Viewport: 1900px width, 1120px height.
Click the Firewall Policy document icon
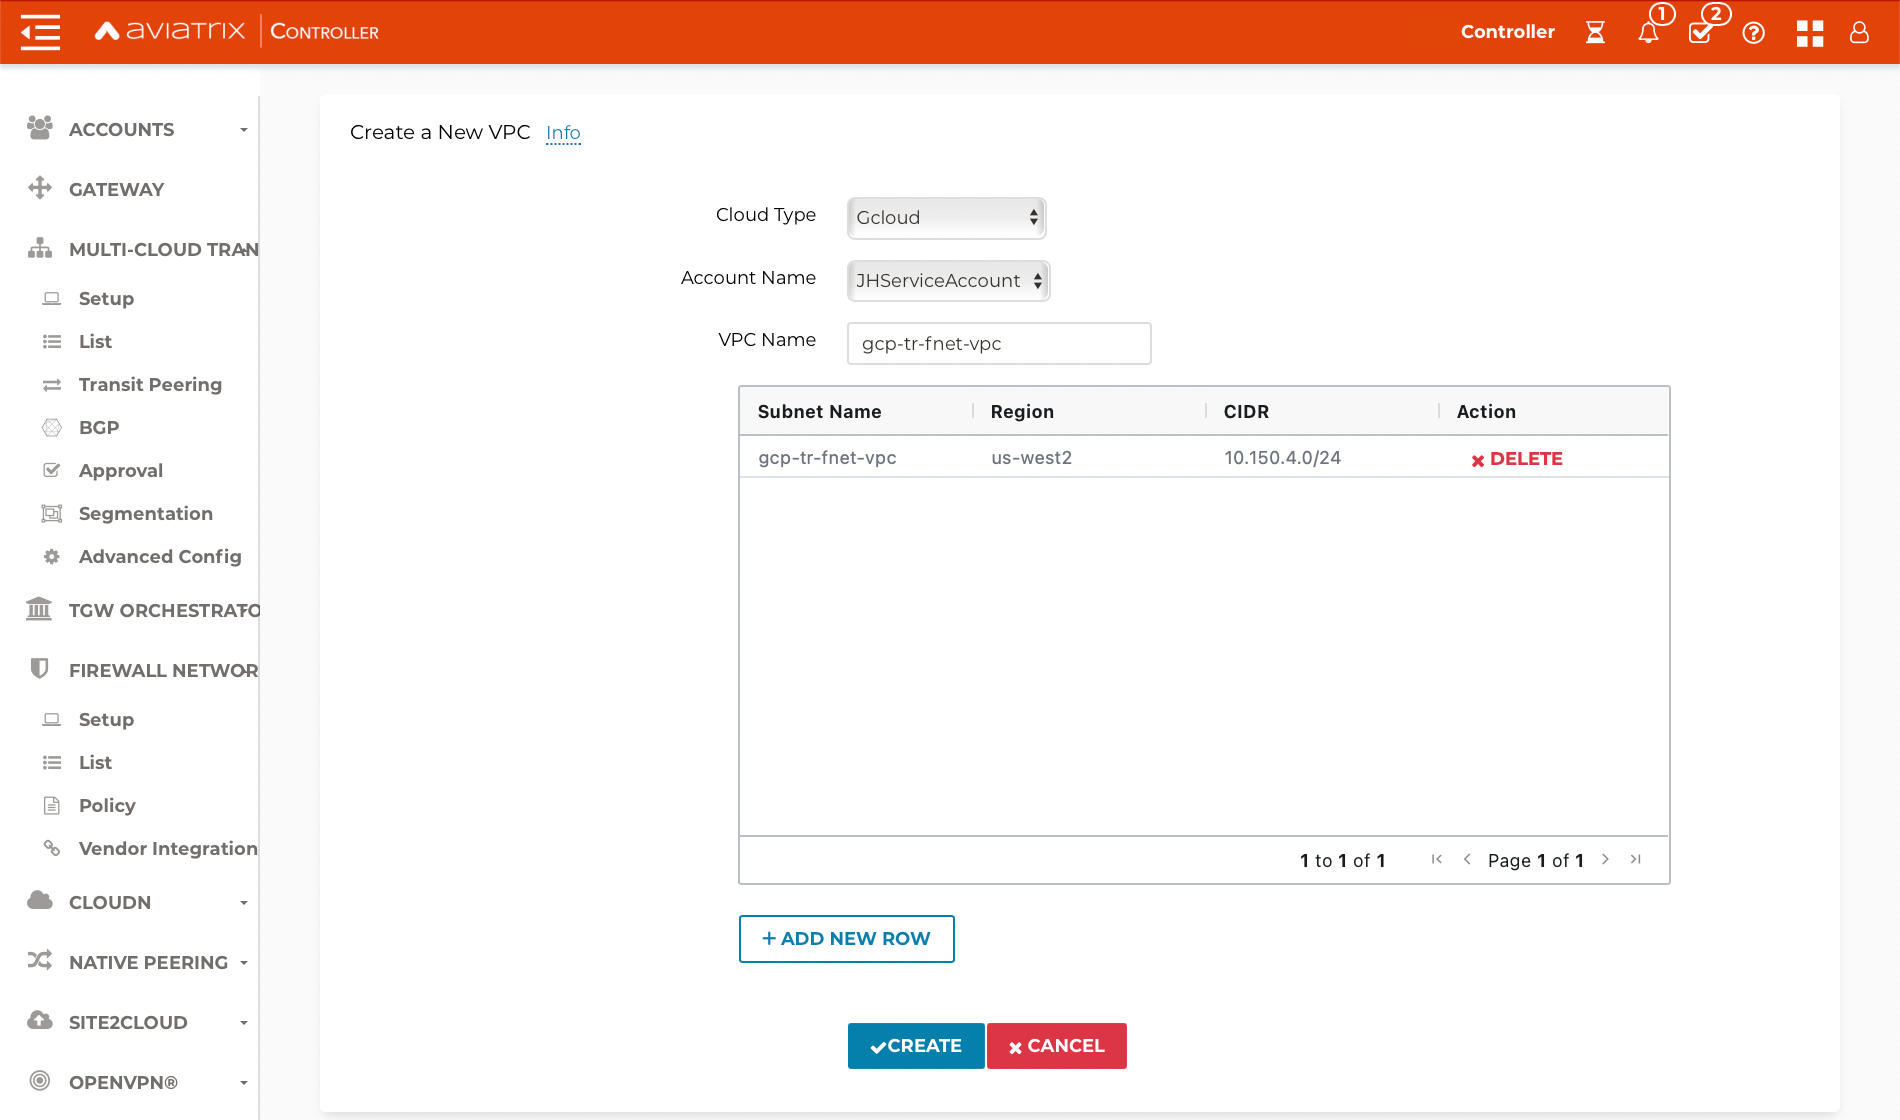[x=52, y=805]
